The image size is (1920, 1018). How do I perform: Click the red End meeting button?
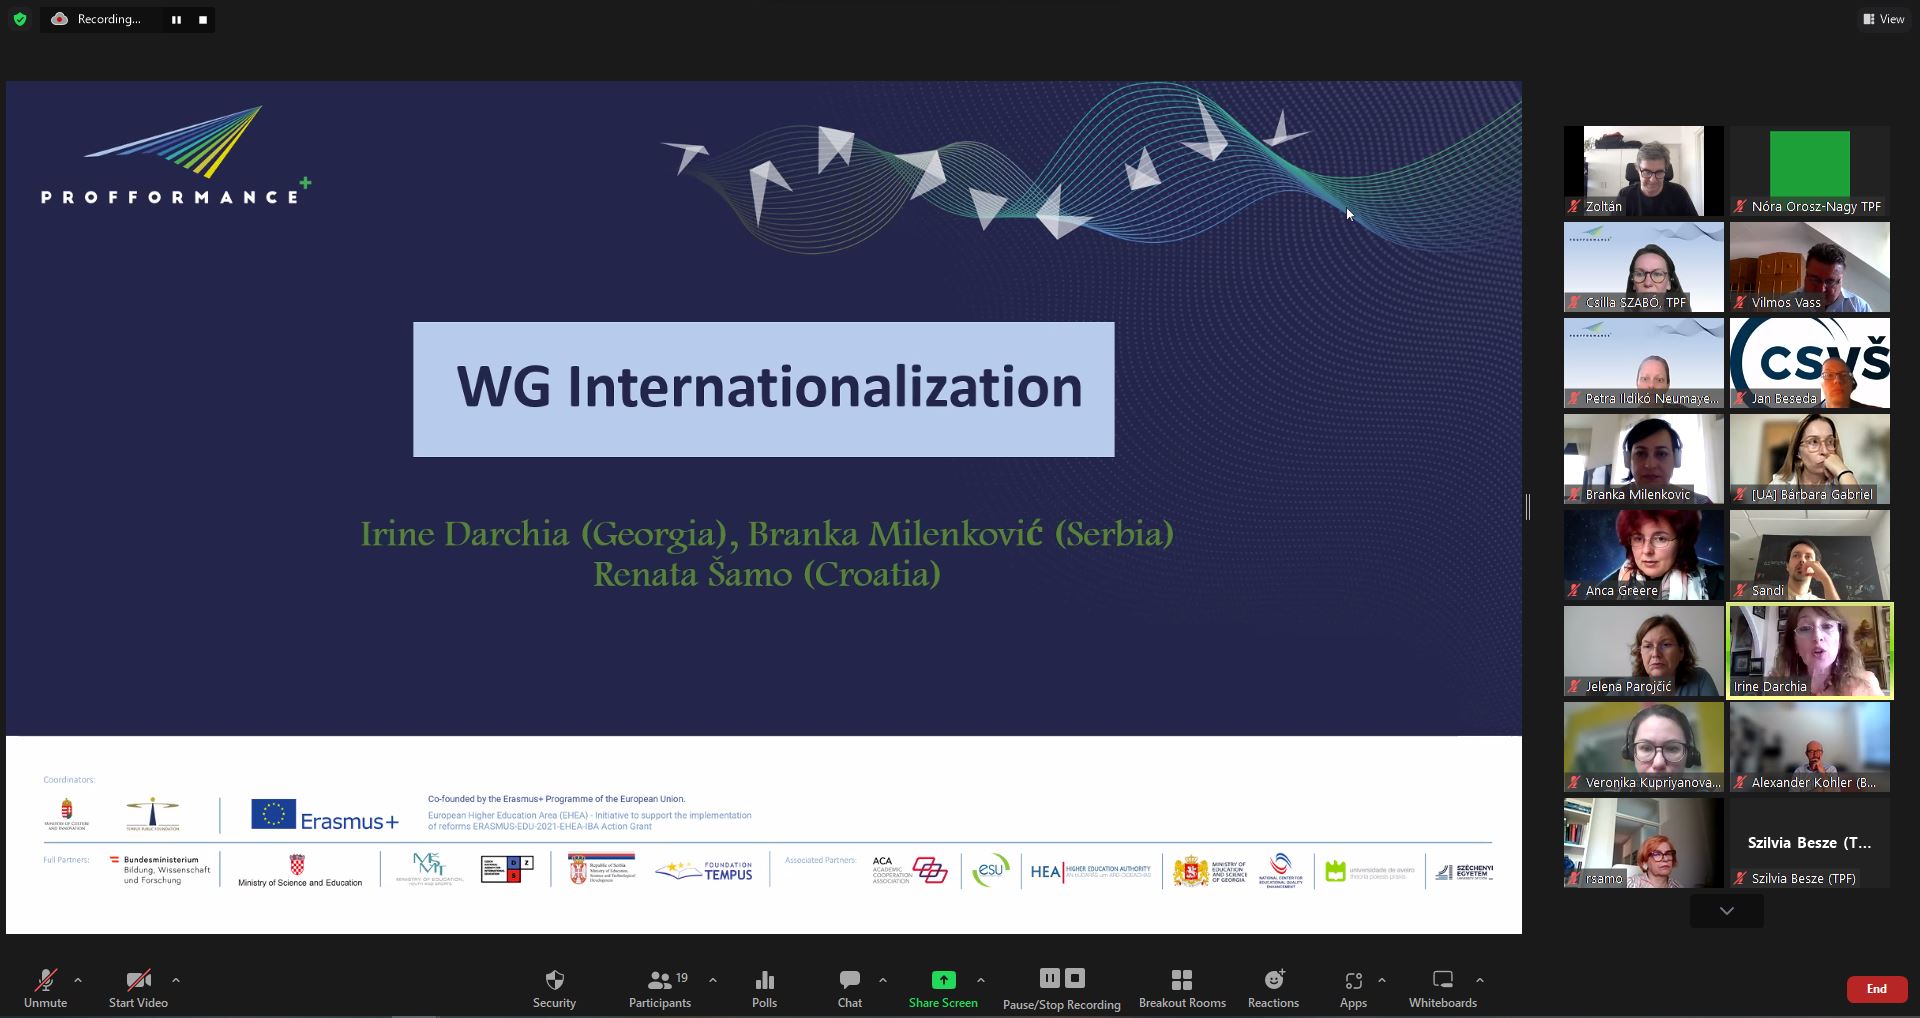tap(1876, 989)
